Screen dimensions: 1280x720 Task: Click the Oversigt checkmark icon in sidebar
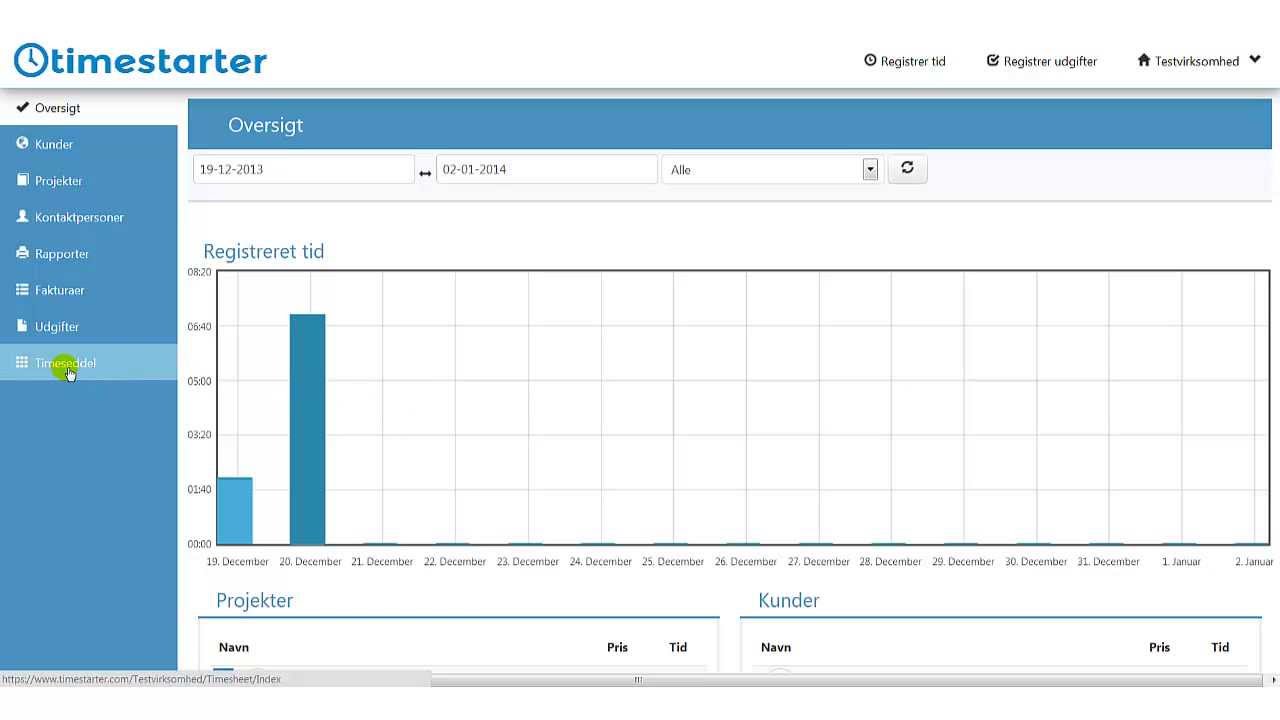pyautogui.click(x=22, y=107)
